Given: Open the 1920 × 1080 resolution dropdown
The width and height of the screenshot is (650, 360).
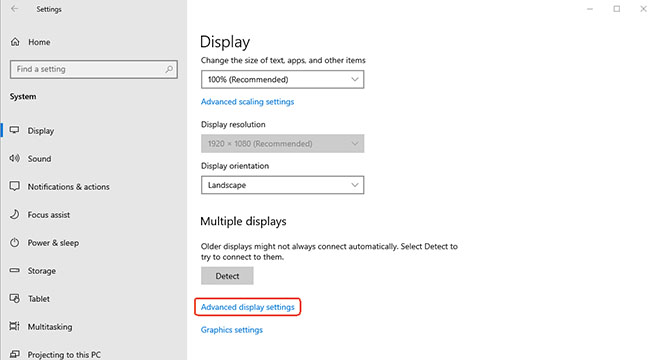Looking at the screenshot, I should pos(282,144).
